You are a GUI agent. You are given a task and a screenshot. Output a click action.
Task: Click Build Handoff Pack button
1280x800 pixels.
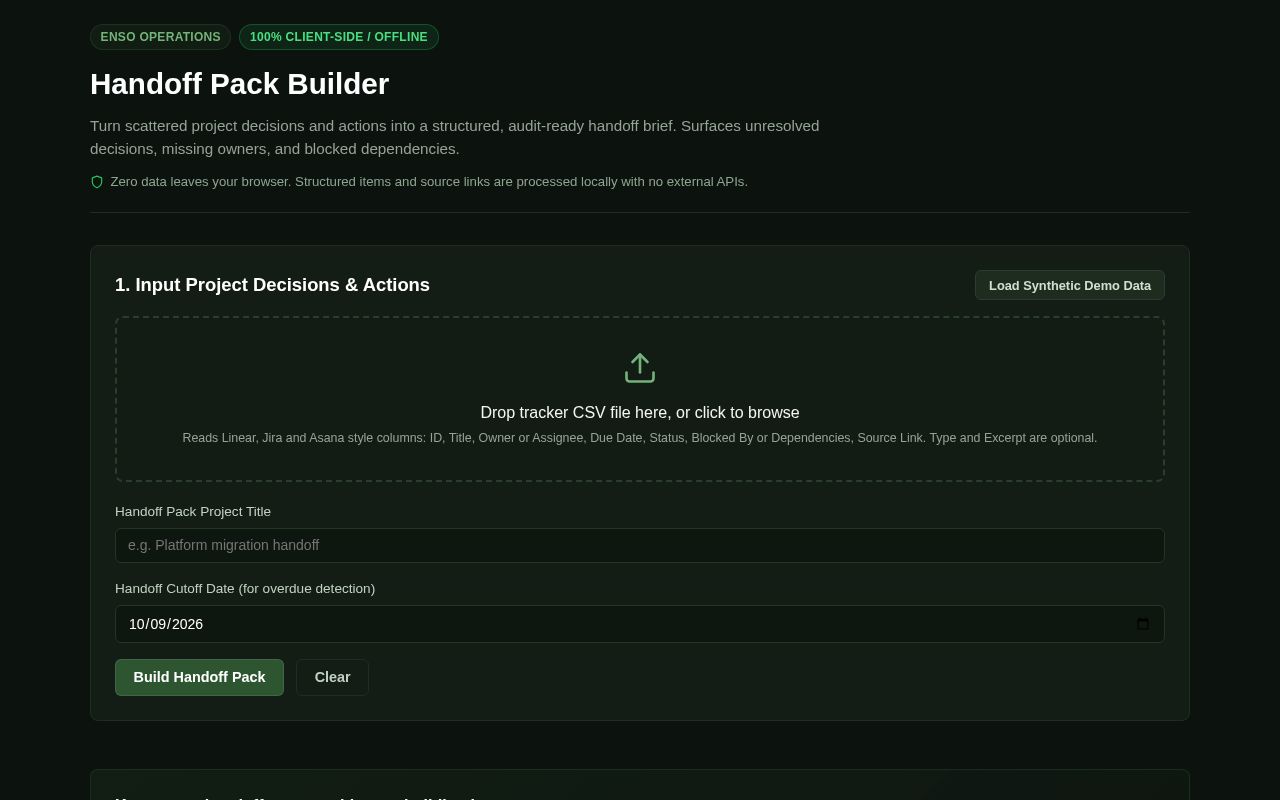click(x=199, y=677)
